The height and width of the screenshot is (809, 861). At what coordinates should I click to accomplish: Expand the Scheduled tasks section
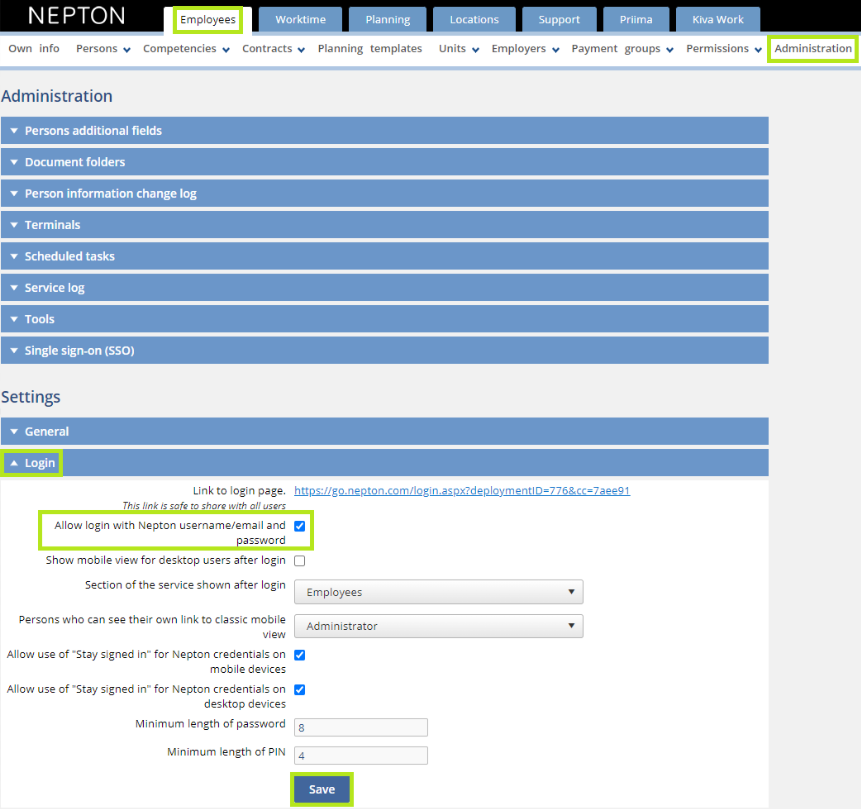point(384,256)
